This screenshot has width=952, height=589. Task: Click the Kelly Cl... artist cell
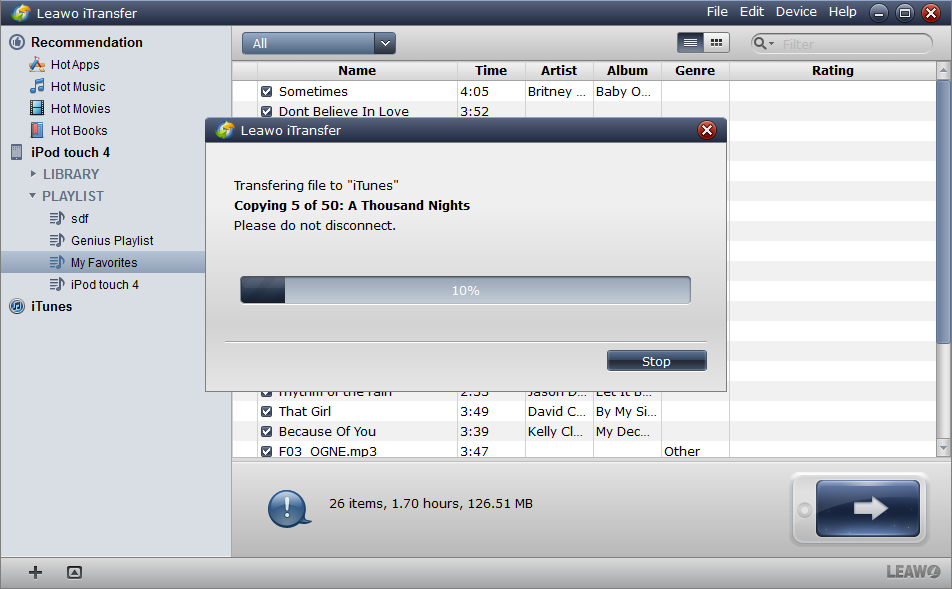[x=555, y=432]
